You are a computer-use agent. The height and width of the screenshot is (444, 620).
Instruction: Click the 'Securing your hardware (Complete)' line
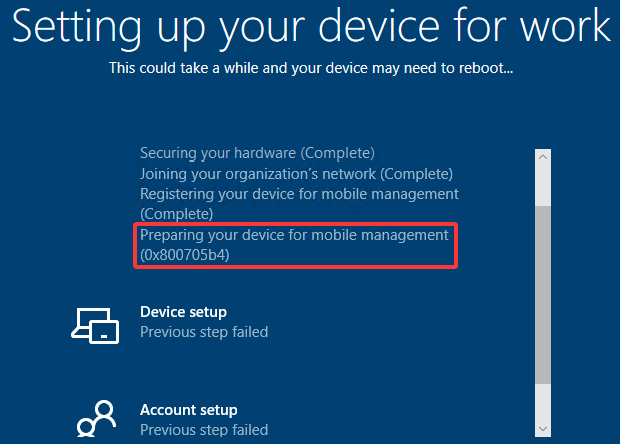(x=257, y=153)
